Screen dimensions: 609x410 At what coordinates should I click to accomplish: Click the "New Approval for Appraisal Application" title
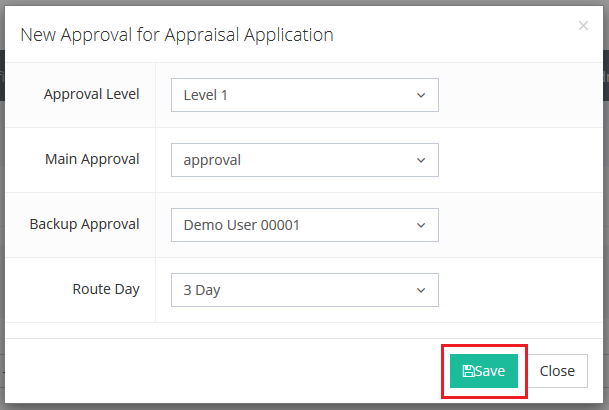pyautogui.click(x=177, y=35)
